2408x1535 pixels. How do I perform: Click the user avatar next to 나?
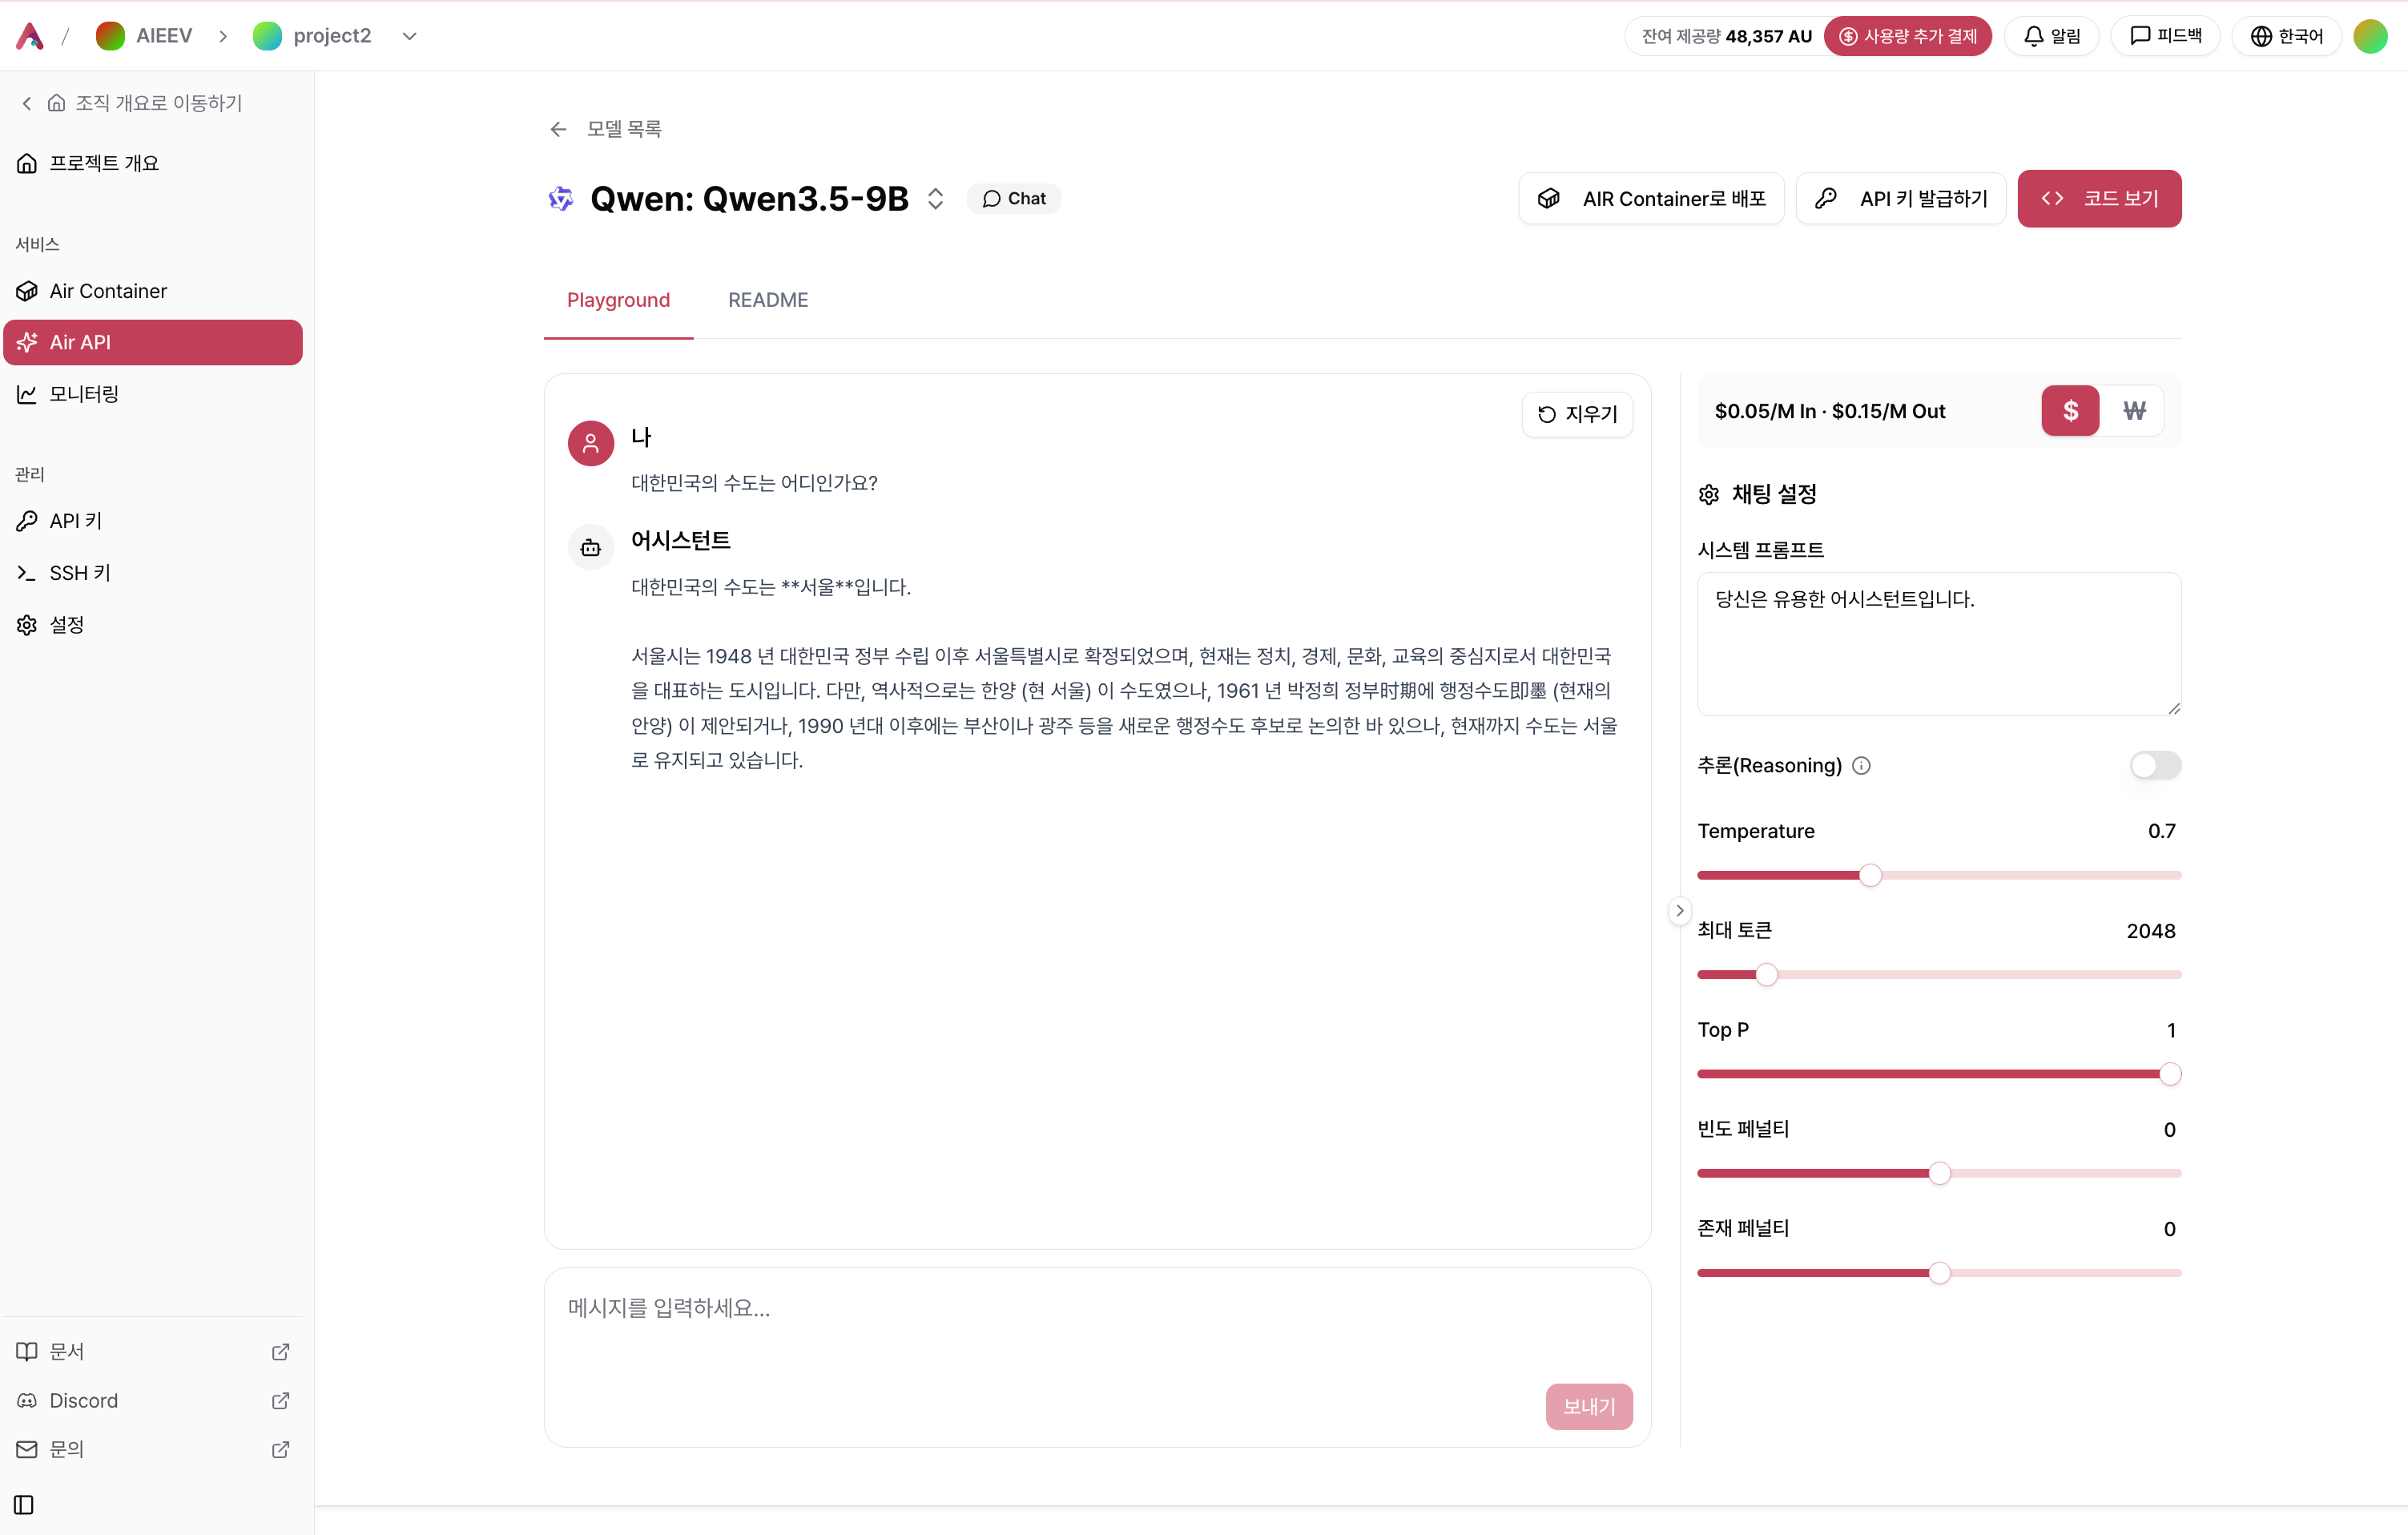(x=591, y=442)
